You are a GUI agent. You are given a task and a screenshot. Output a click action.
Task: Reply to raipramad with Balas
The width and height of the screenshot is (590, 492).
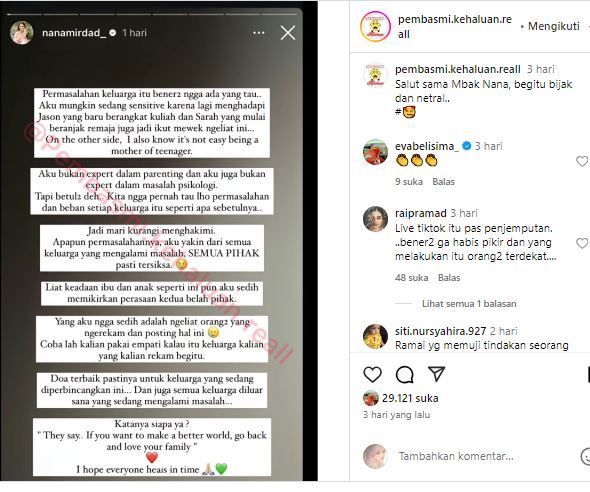[449, 278]
